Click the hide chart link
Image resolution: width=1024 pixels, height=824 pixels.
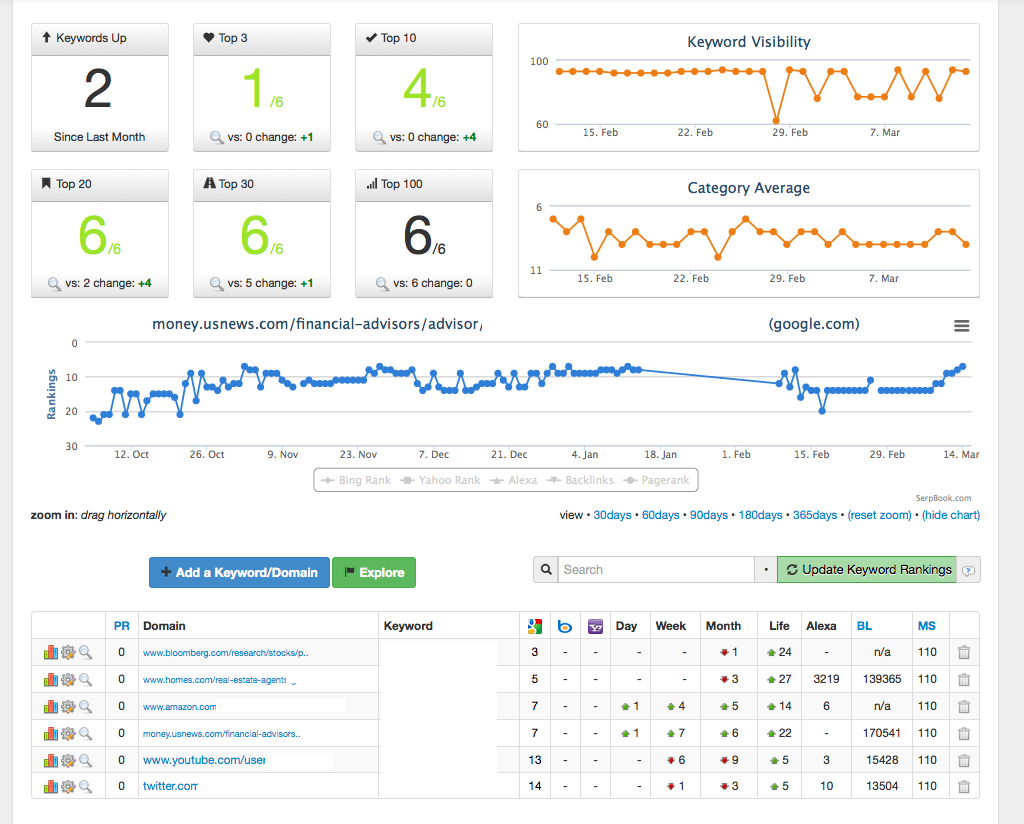pos(950,515)
